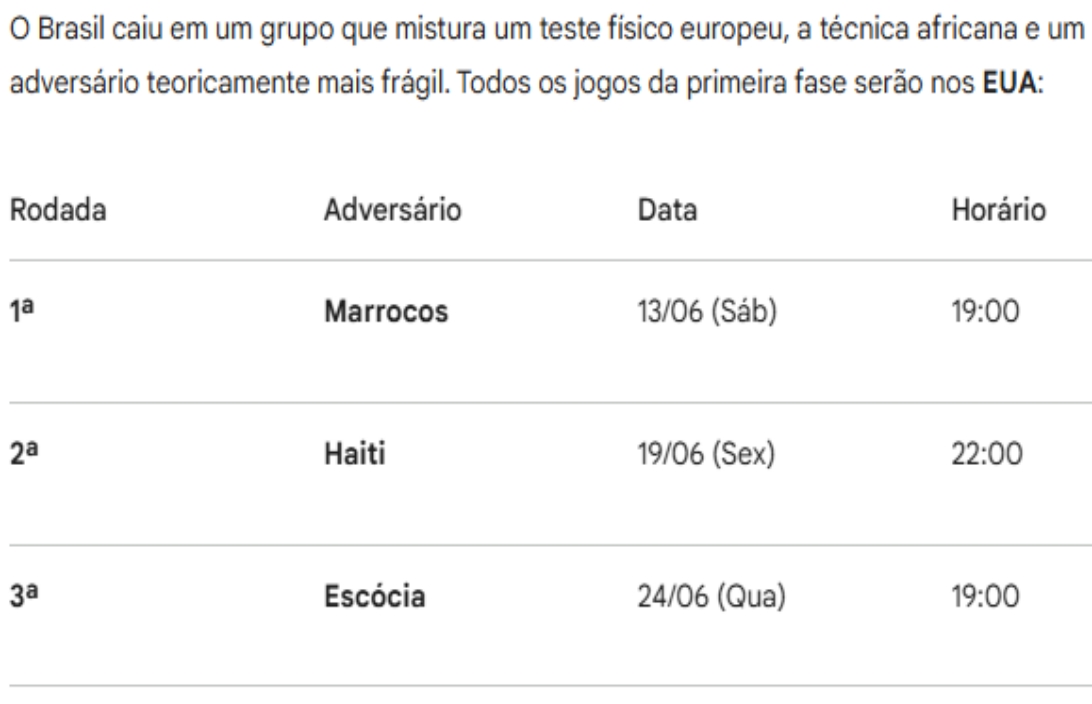Click the Adversário column header

click(392, 210)
